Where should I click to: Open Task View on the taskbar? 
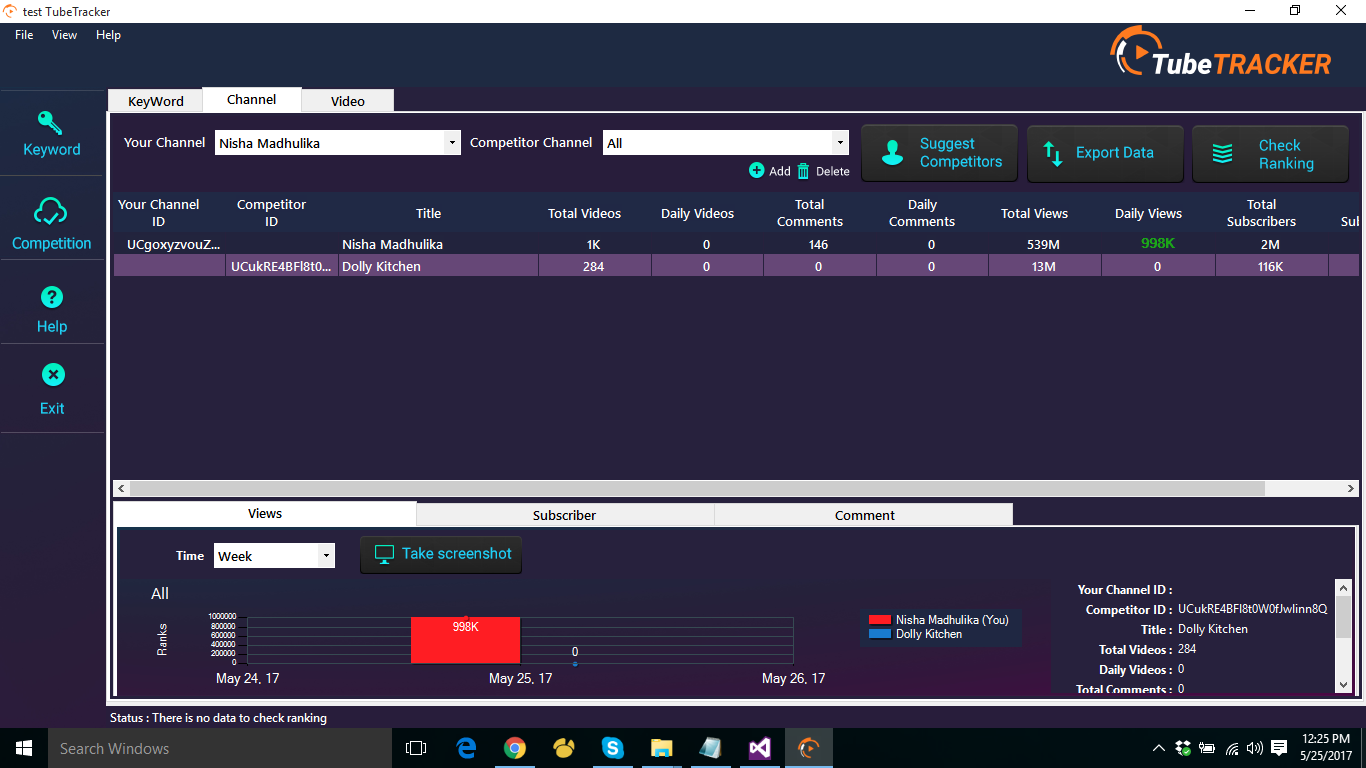(416, 748)
